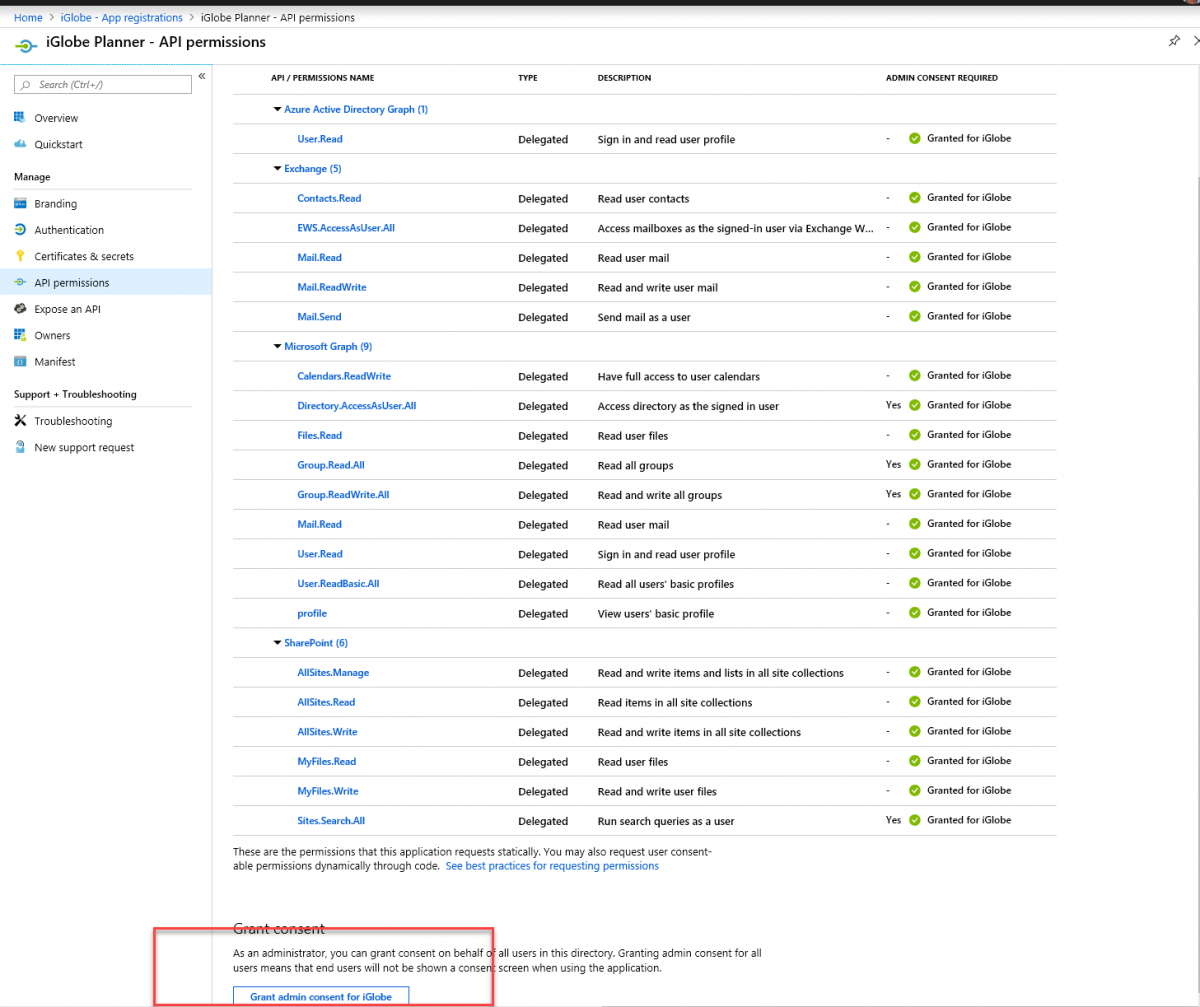Open iGlobe - App registrations breadcrumb link
This screenshot has width=1200, height=1007.
[x=122, y=18]
